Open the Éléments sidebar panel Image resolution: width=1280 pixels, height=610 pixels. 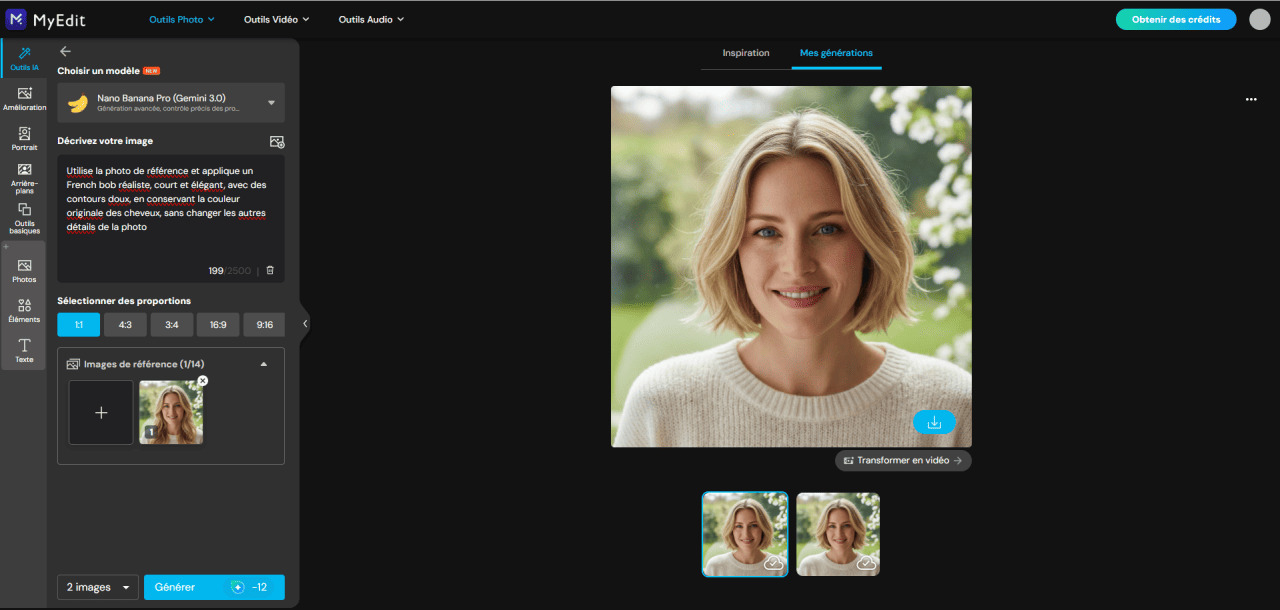point(24,311)
